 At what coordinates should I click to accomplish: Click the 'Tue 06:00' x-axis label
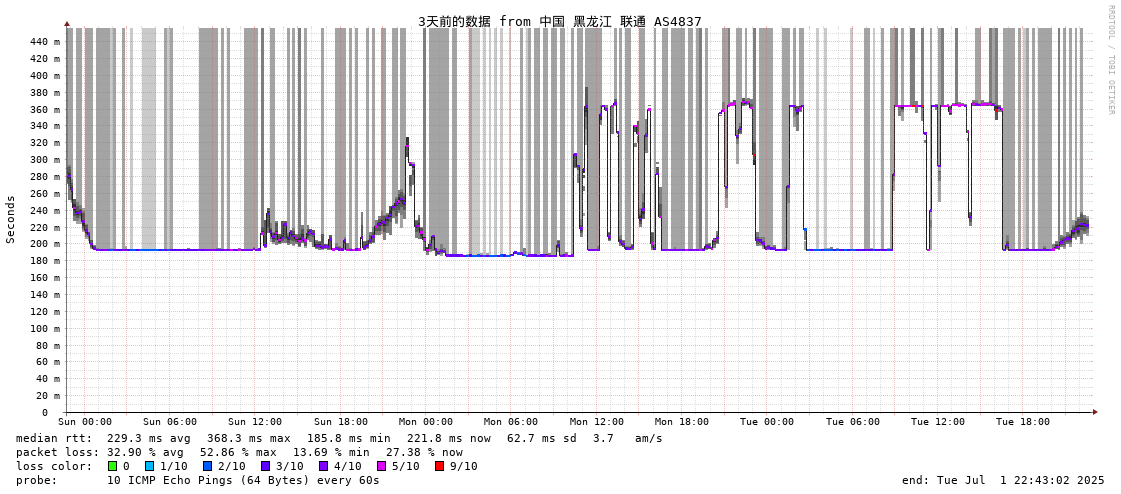tap(853, 422)
